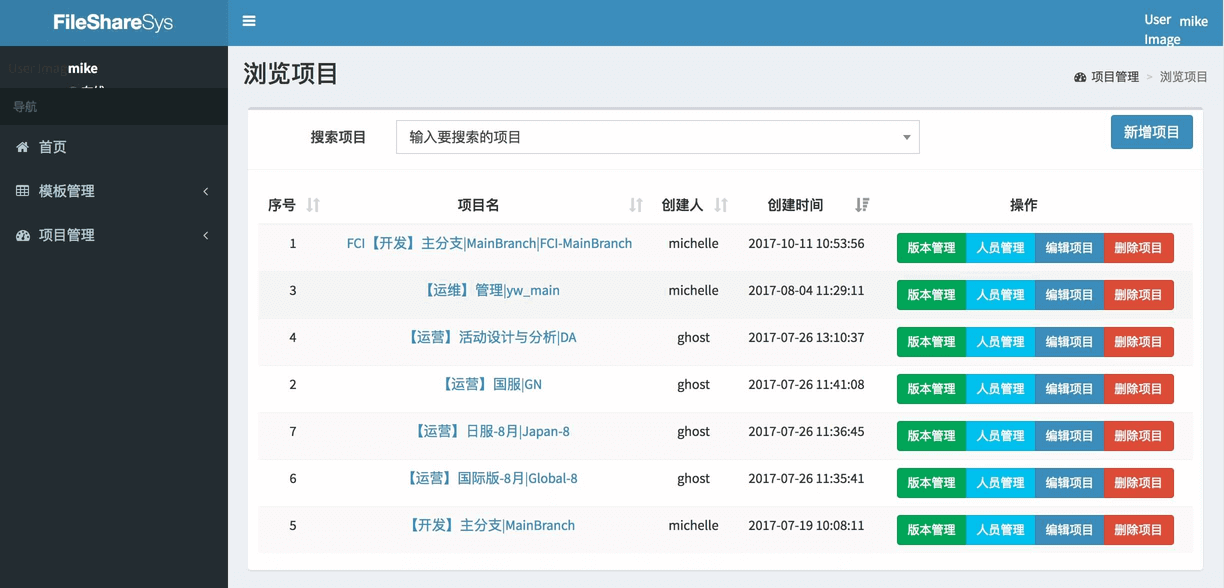Viewport: 1224px width, 588px height.
Task: Open the mike user menu in top bar
Action: point(1176,22)
